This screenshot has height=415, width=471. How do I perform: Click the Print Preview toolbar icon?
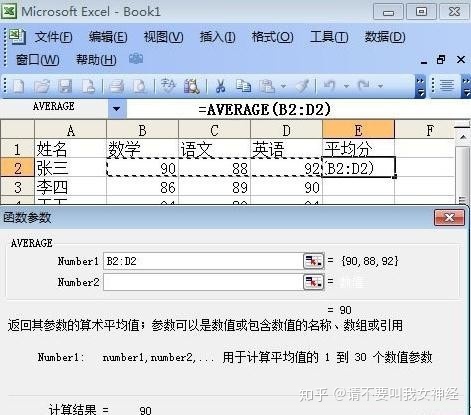(140, 86)
